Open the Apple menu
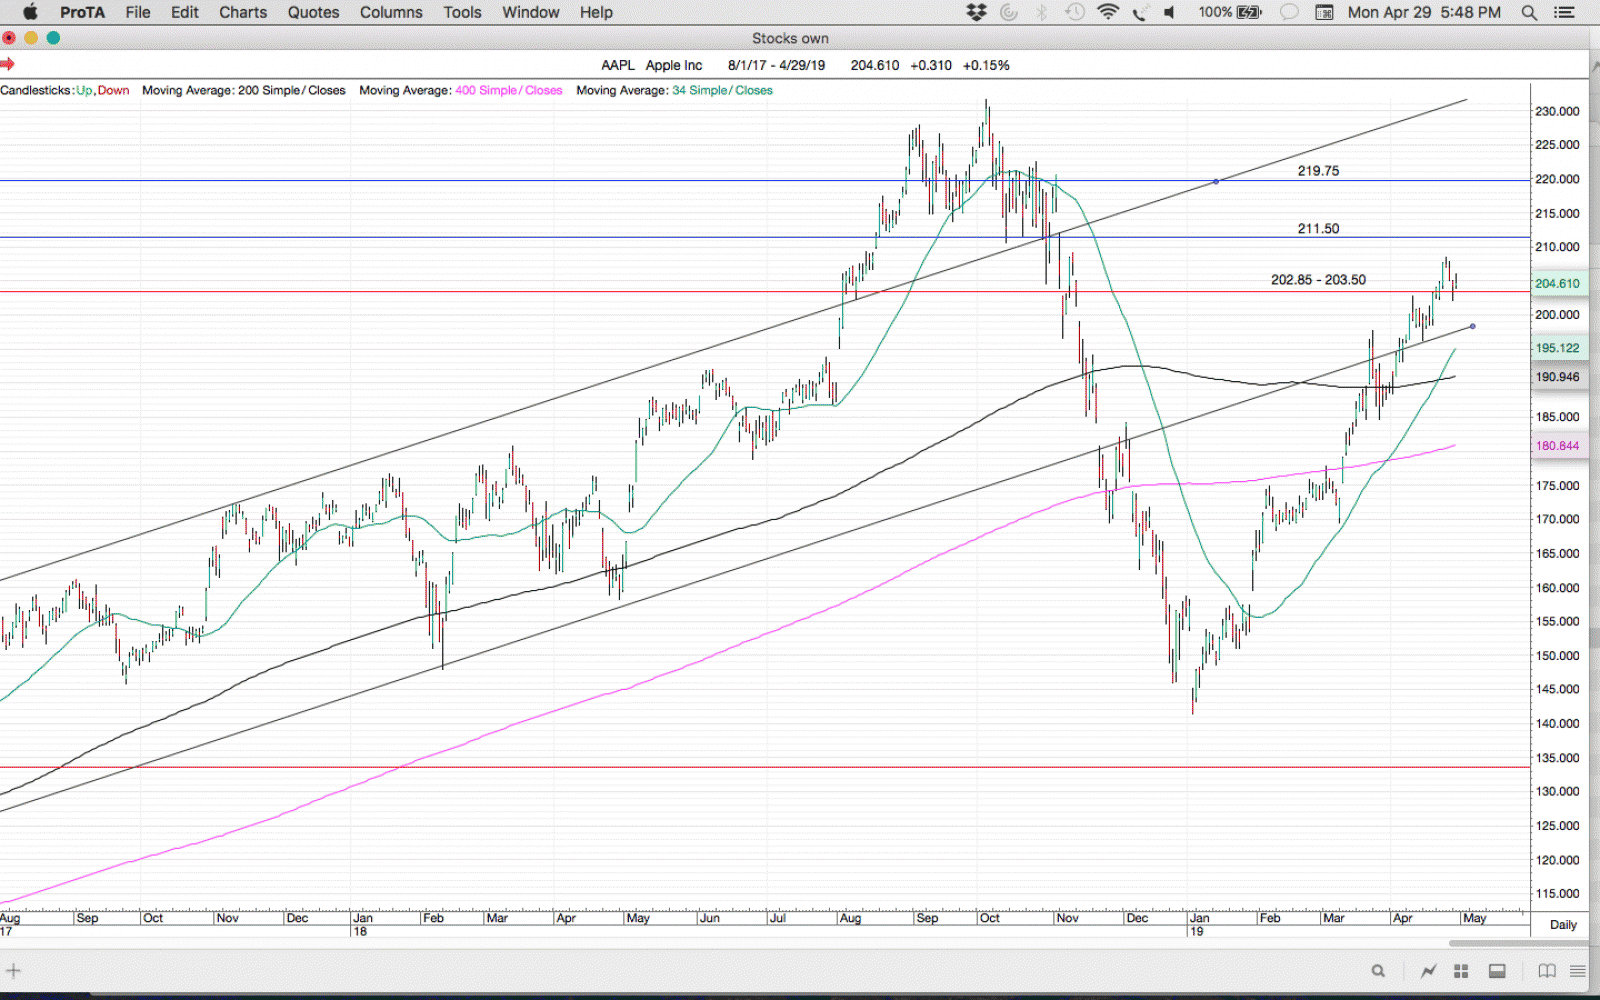This screenshot has height=1000, width=1600. point(30,12)
